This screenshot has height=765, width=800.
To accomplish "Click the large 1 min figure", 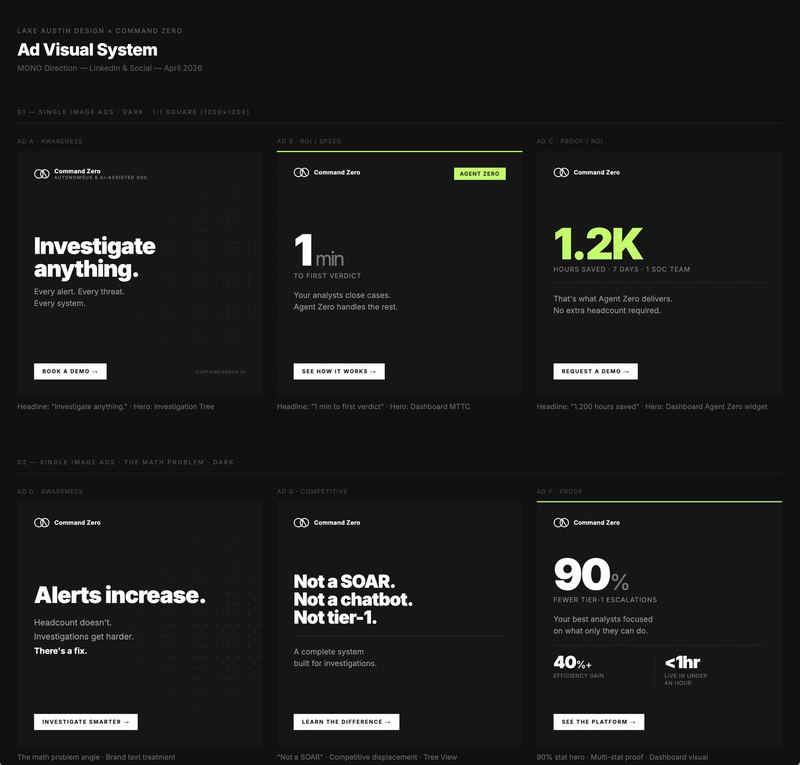I will point(319,251).
